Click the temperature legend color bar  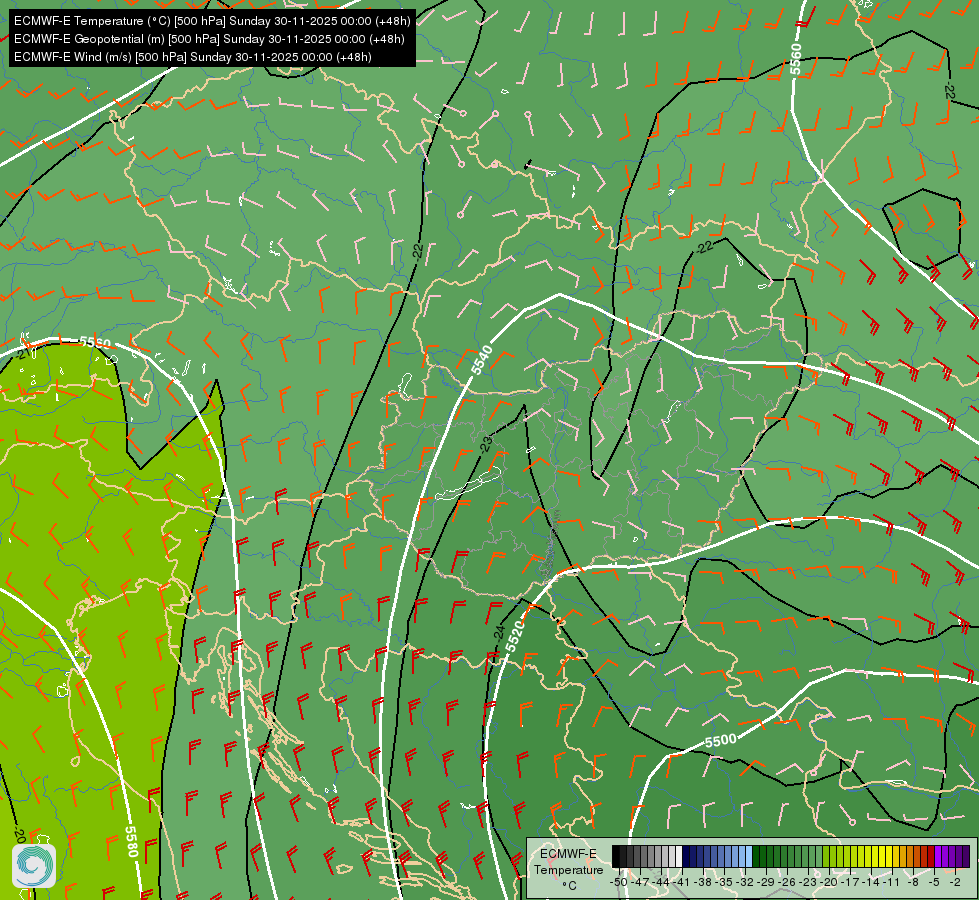[790, 856]
